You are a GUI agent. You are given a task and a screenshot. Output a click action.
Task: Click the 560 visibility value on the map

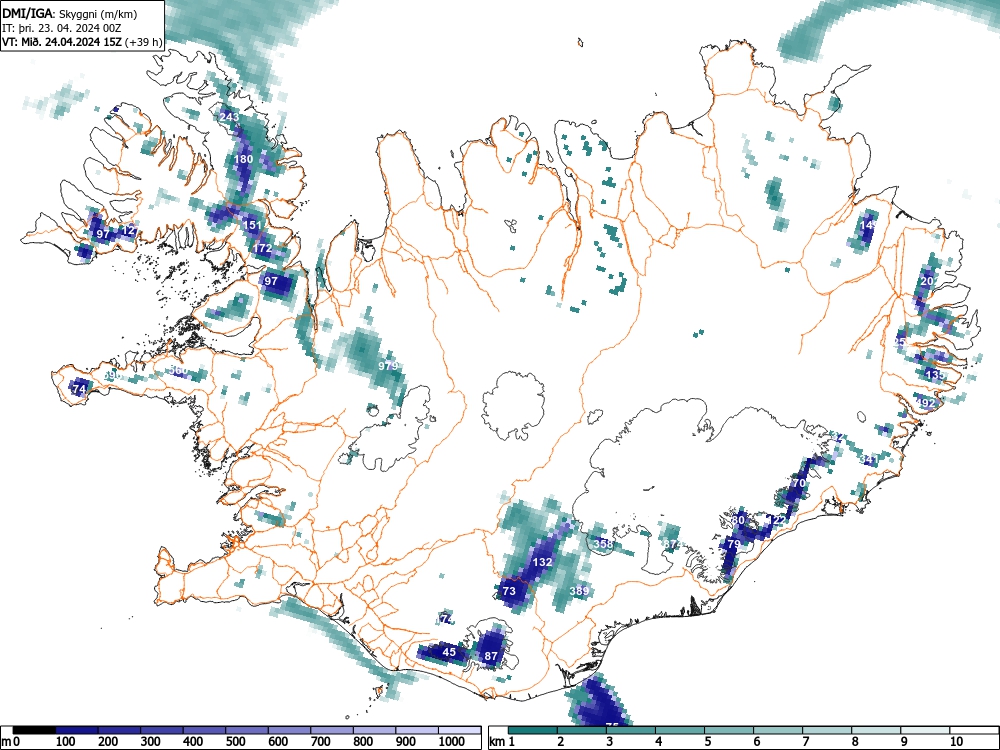(x=179, y=370)
